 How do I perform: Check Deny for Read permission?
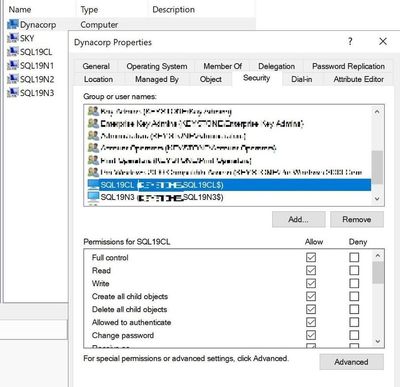tap(354, 270)
